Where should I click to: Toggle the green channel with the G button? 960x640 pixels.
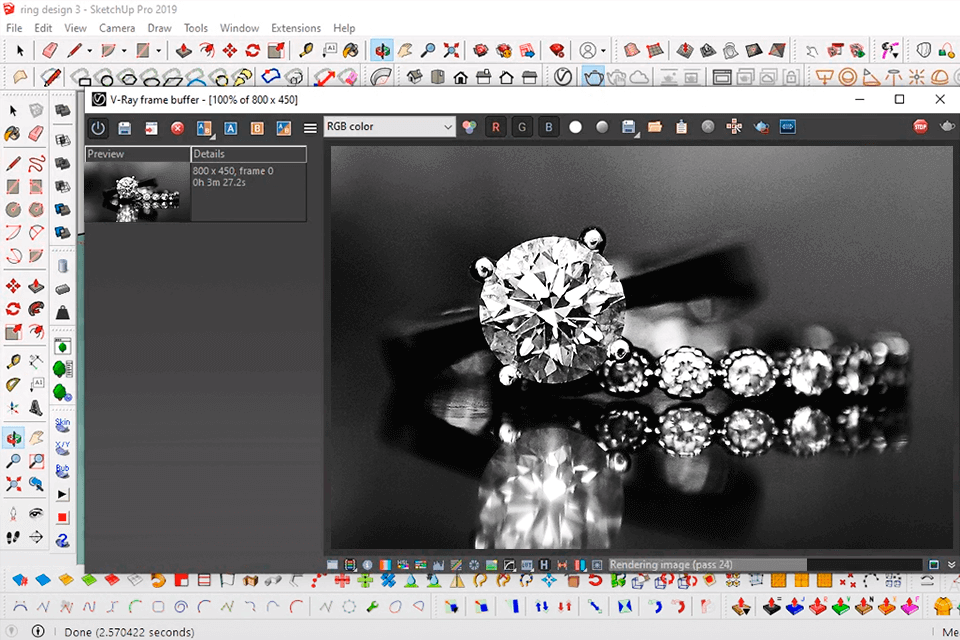(x=521, y=127)
